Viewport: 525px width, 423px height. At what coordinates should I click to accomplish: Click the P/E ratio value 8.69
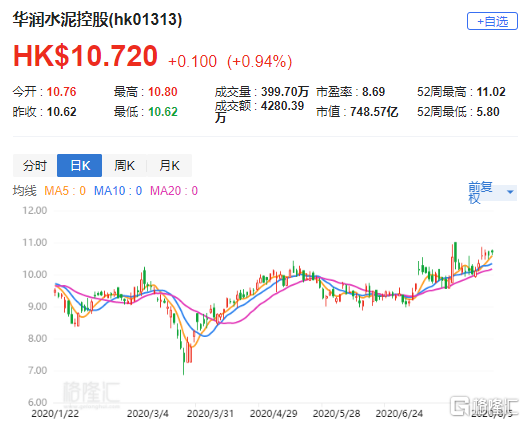point(374,92)
